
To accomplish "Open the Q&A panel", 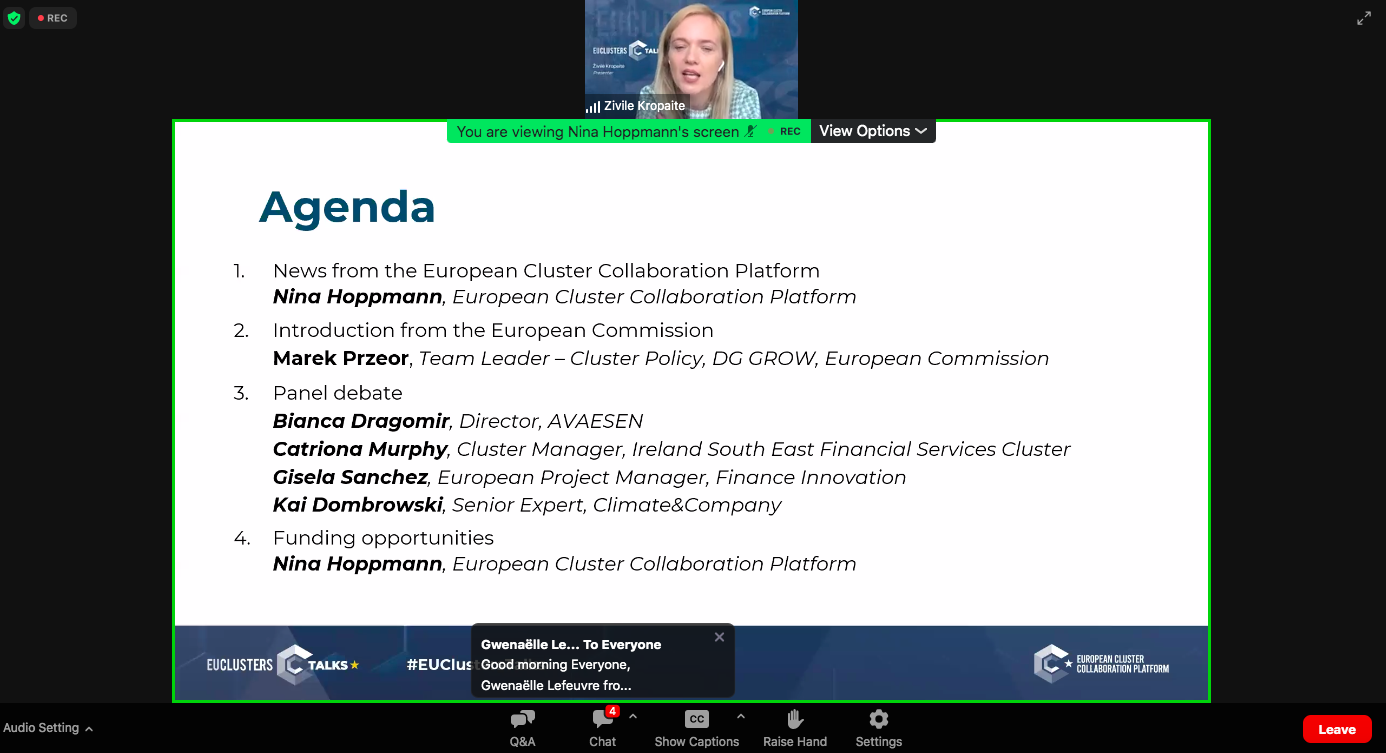I will [x=522, y=727].
